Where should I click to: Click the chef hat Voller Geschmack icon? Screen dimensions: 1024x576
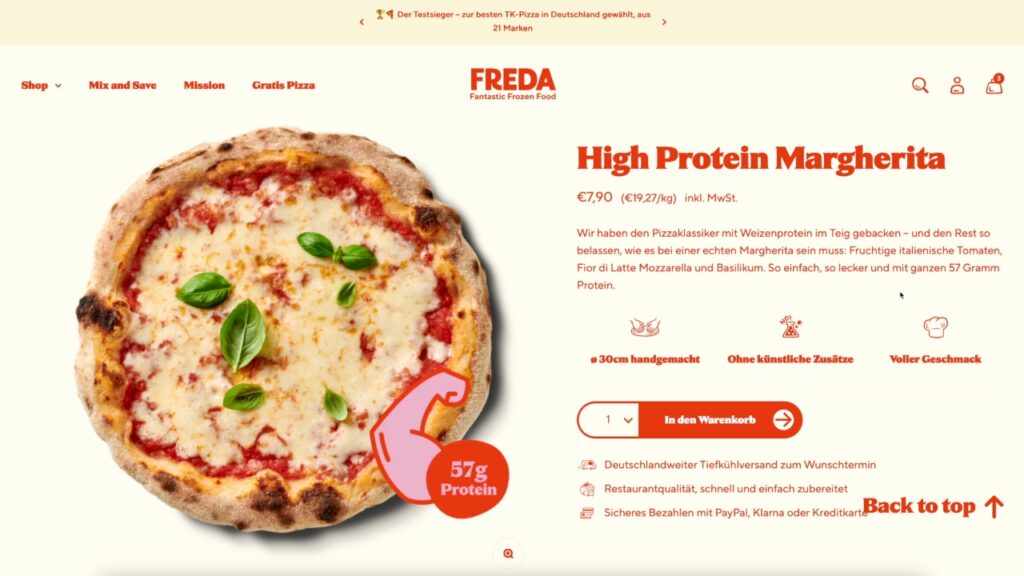tap(935, 327)
